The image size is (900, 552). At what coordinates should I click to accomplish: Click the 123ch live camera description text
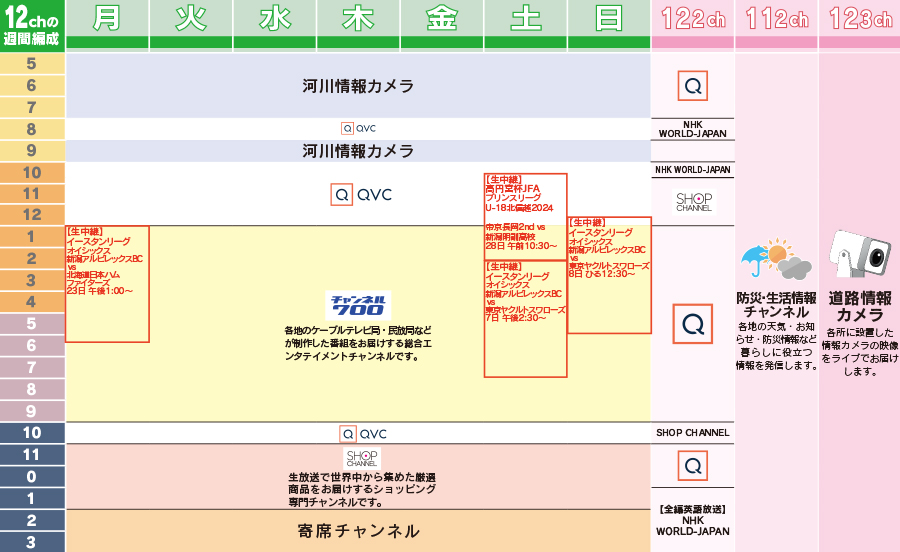click(859, 352)
